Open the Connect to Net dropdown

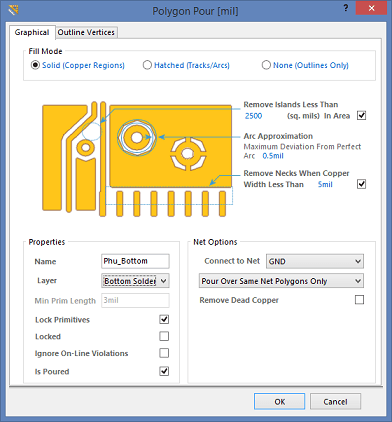(x=315, y=261)
